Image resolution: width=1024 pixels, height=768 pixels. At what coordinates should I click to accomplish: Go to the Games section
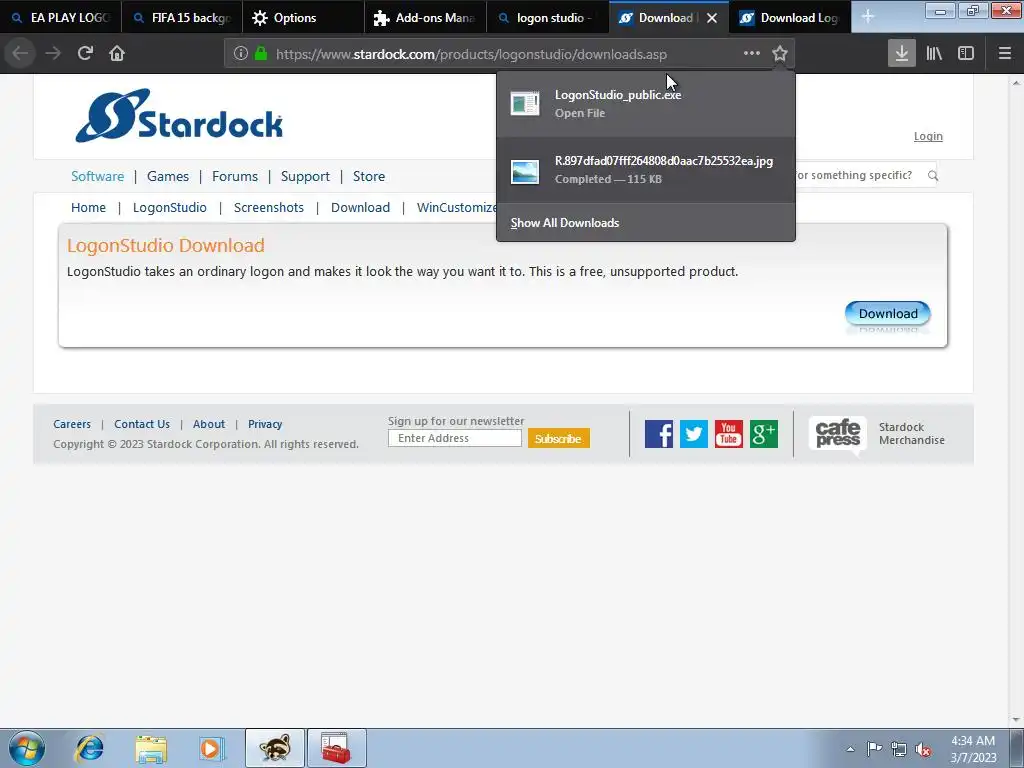pos(168,176)
